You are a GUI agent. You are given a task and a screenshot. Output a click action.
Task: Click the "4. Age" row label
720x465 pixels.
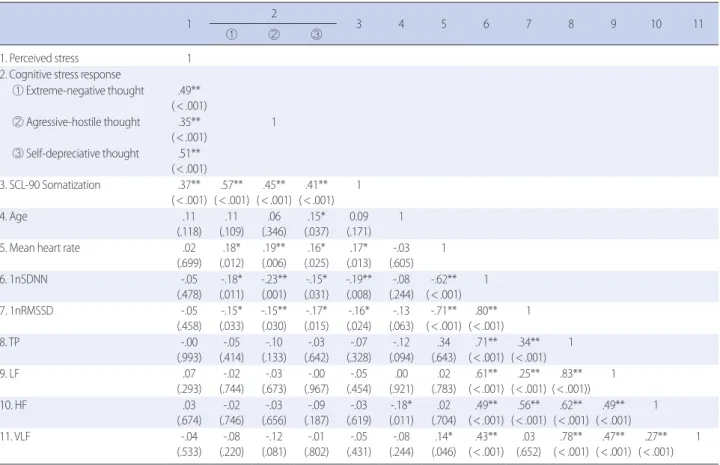[x=14, y=216]
